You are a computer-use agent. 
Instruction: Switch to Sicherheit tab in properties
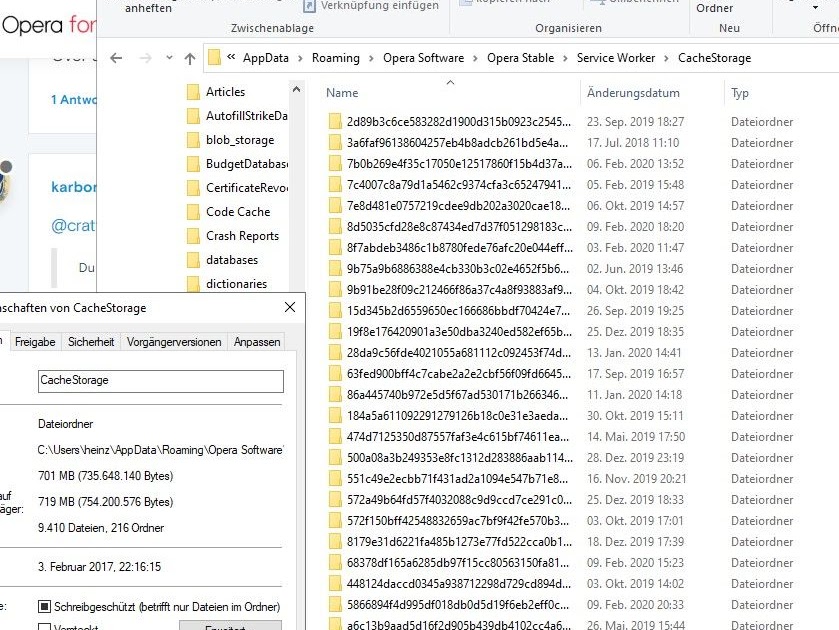91,342
